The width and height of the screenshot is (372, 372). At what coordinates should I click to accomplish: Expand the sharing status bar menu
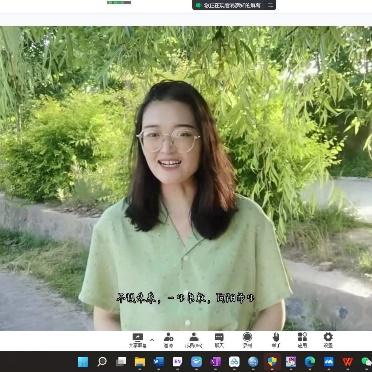270,5
